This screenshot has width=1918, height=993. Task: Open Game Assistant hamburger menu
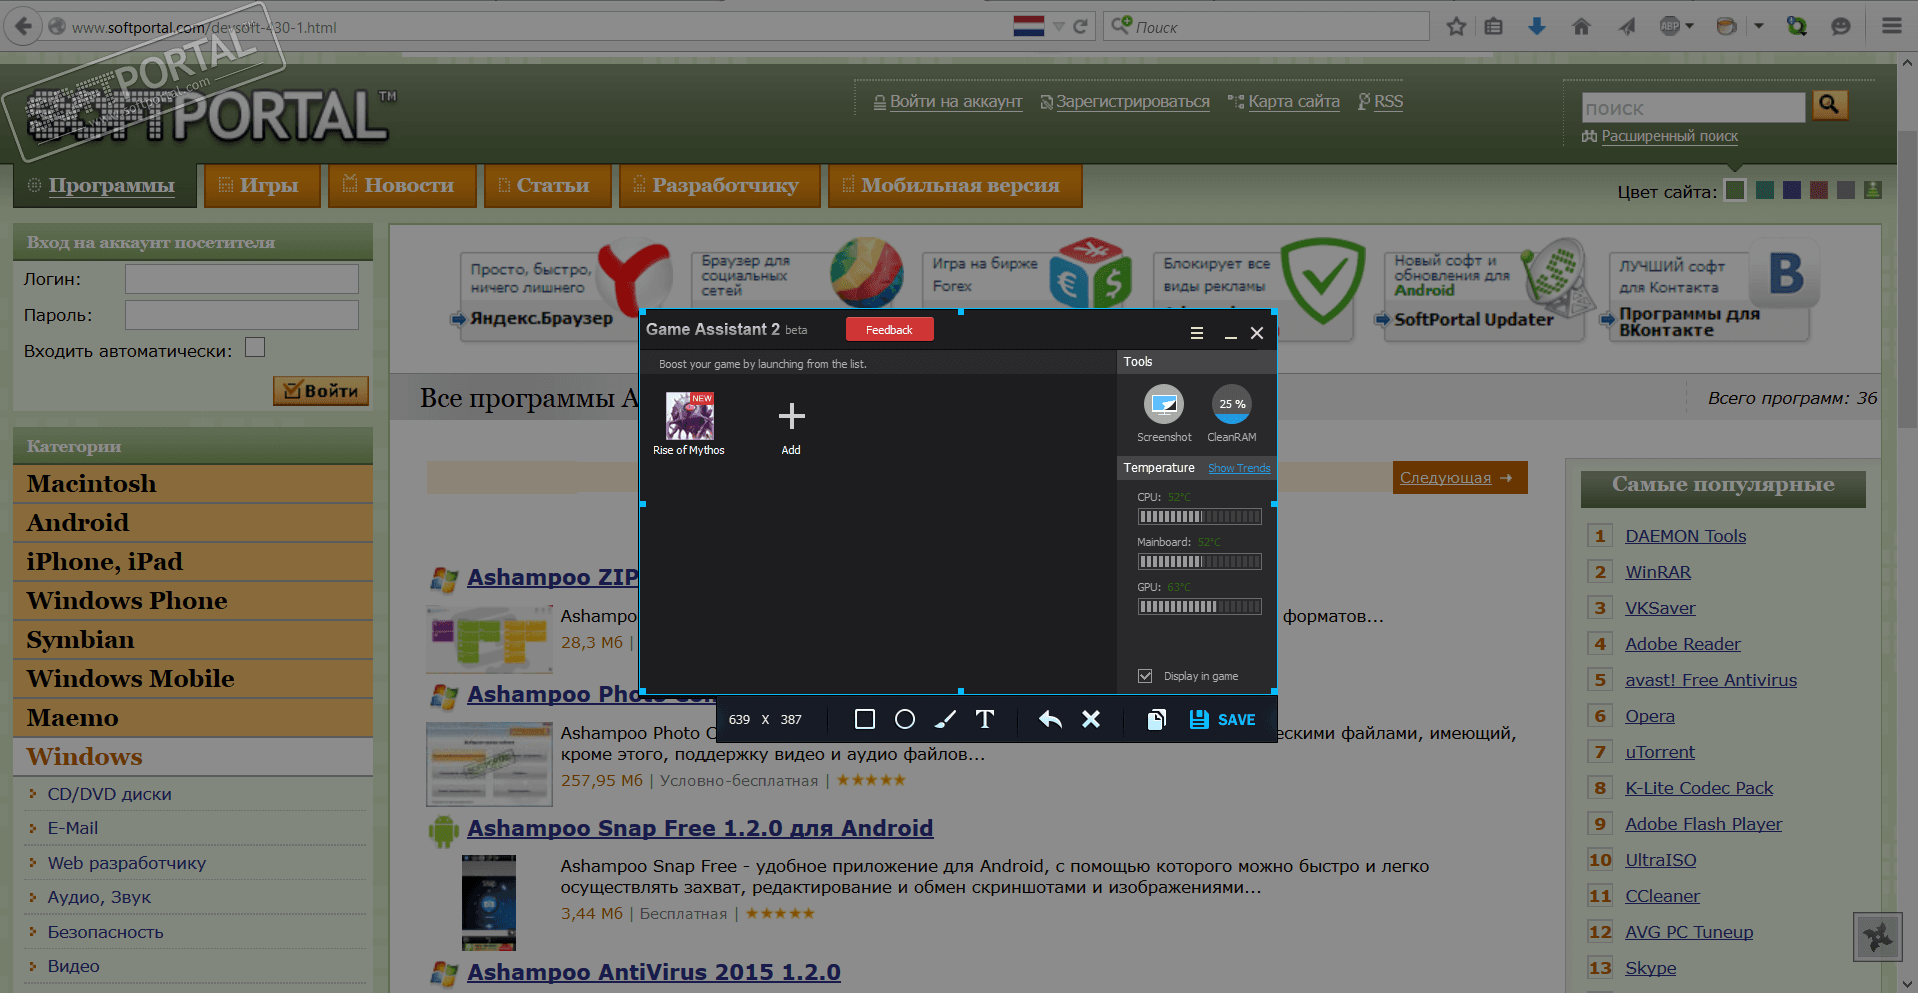(x=1197, y=333)
